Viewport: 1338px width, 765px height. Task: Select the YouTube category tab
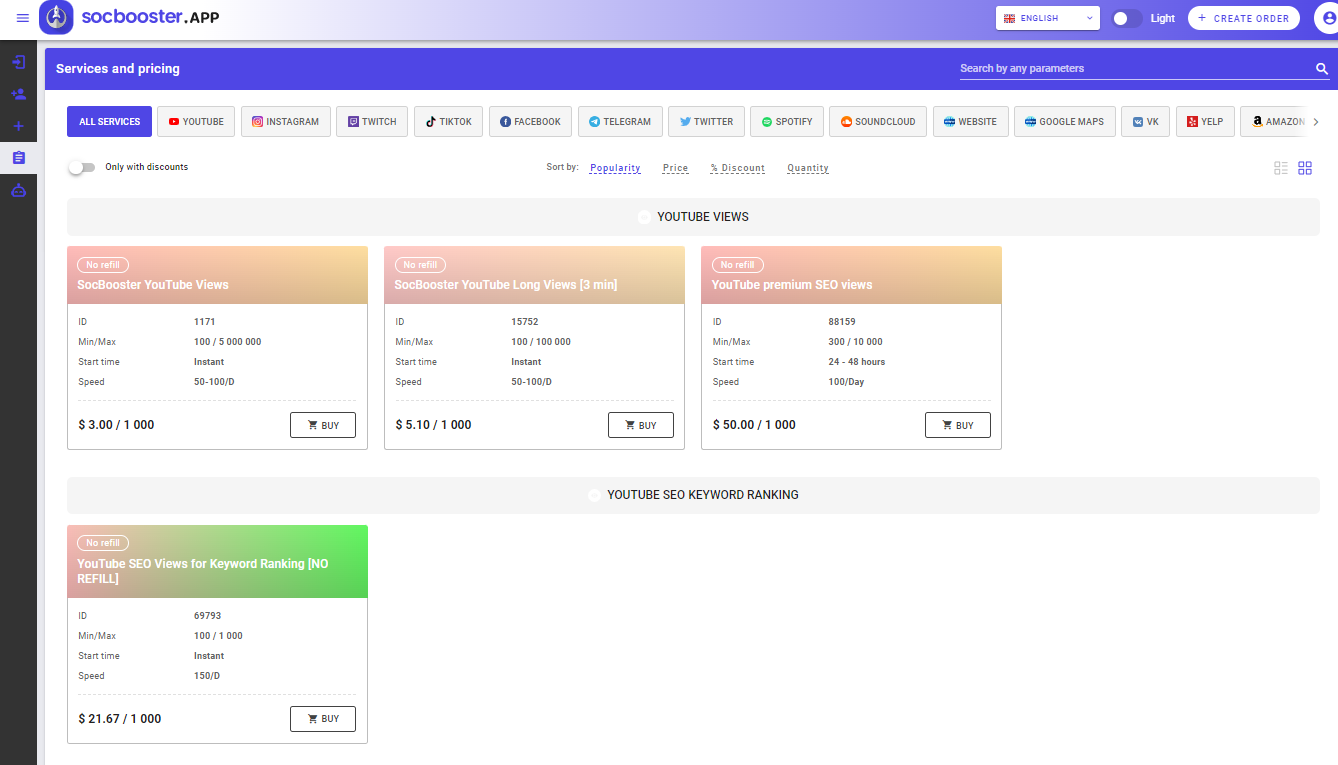pos(196,122)
